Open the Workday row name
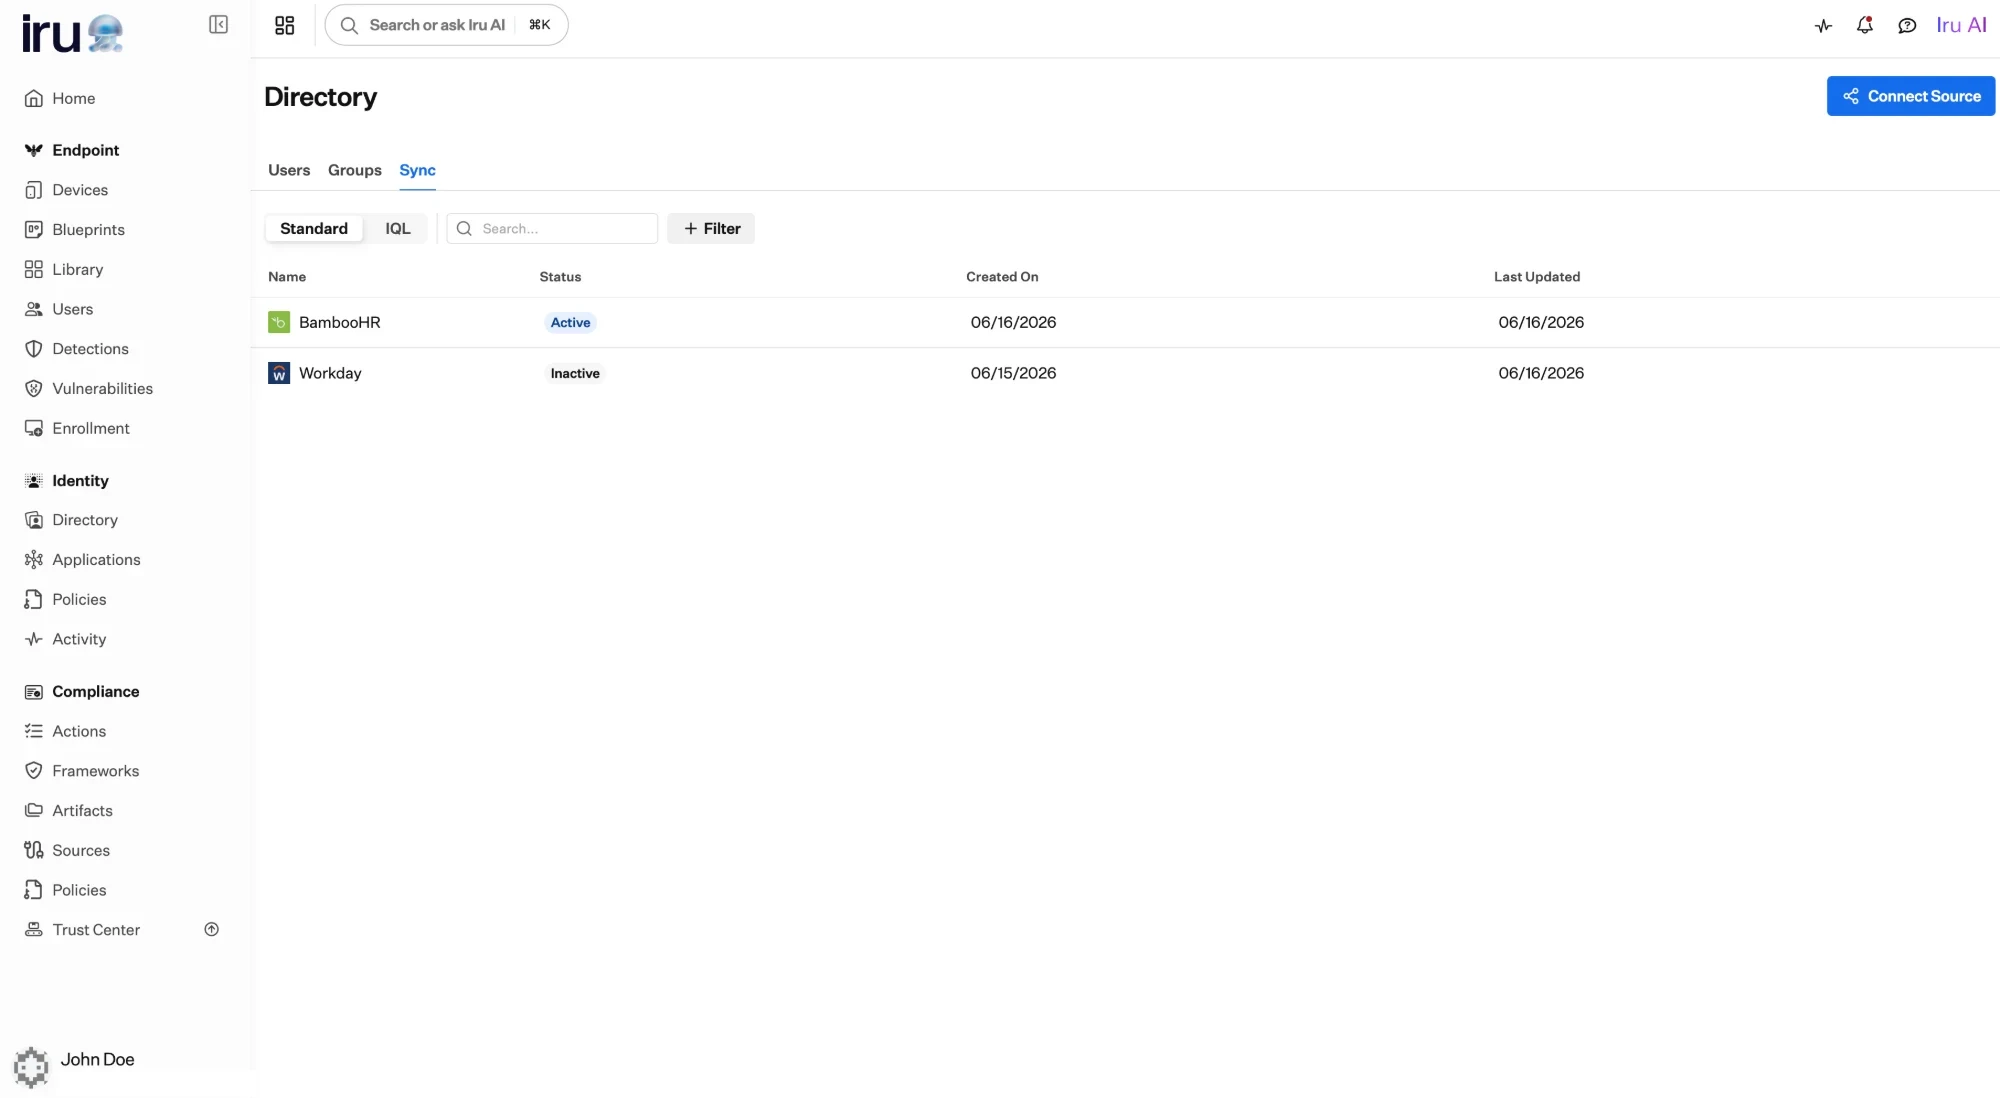Screen dimensions: 2000x1098 330,373
